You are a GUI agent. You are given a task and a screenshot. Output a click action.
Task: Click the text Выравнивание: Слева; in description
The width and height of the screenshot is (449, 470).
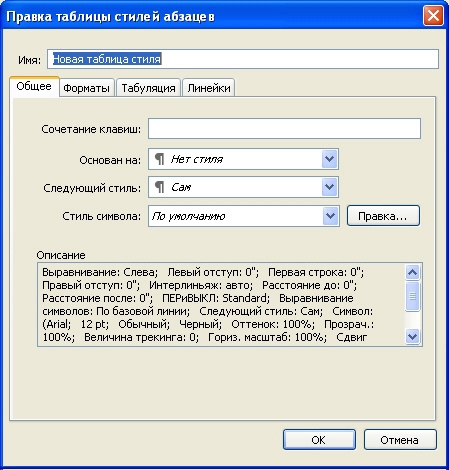tap(100, 272)
